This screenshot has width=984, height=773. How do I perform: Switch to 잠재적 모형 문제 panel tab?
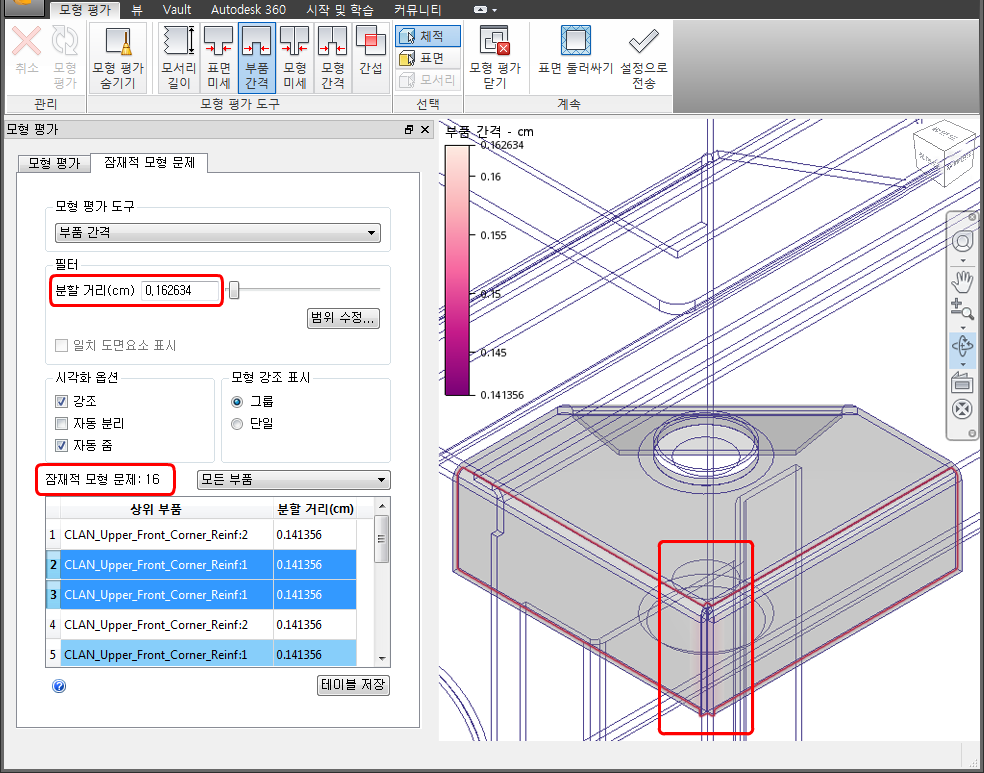click(149, 163)
